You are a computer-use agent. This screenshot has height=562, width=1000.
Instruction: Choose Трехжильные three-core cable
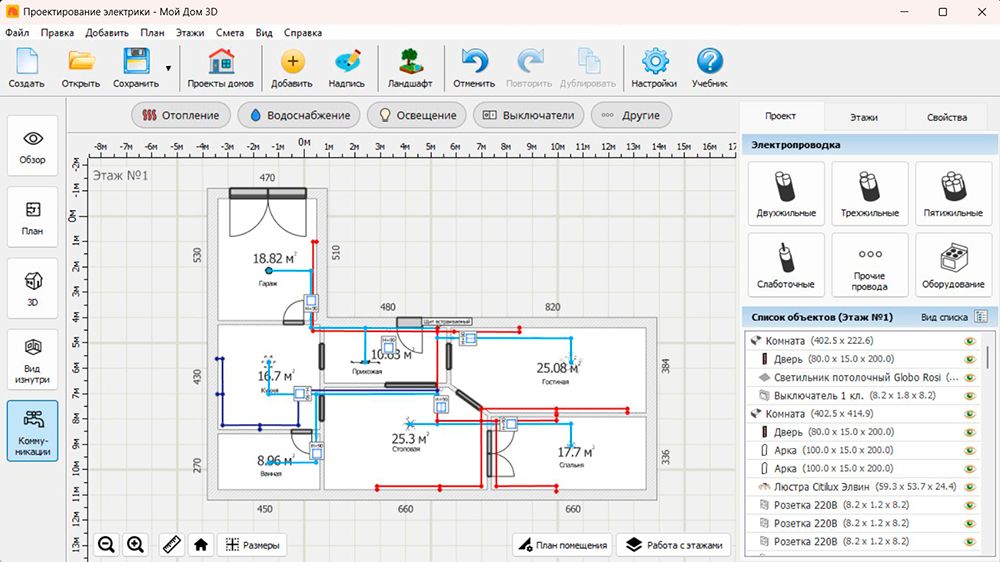point(869,193)
